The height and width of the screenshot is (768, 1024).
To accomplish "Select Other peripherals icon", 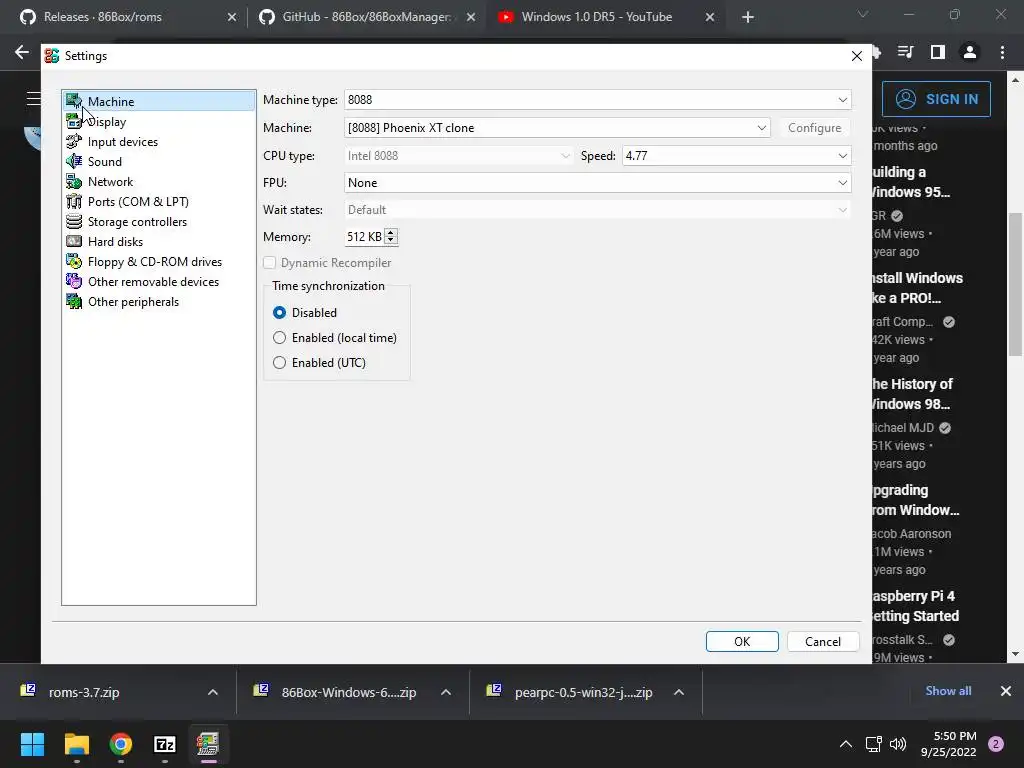I will pyautogui.click(x=74, y=302).
